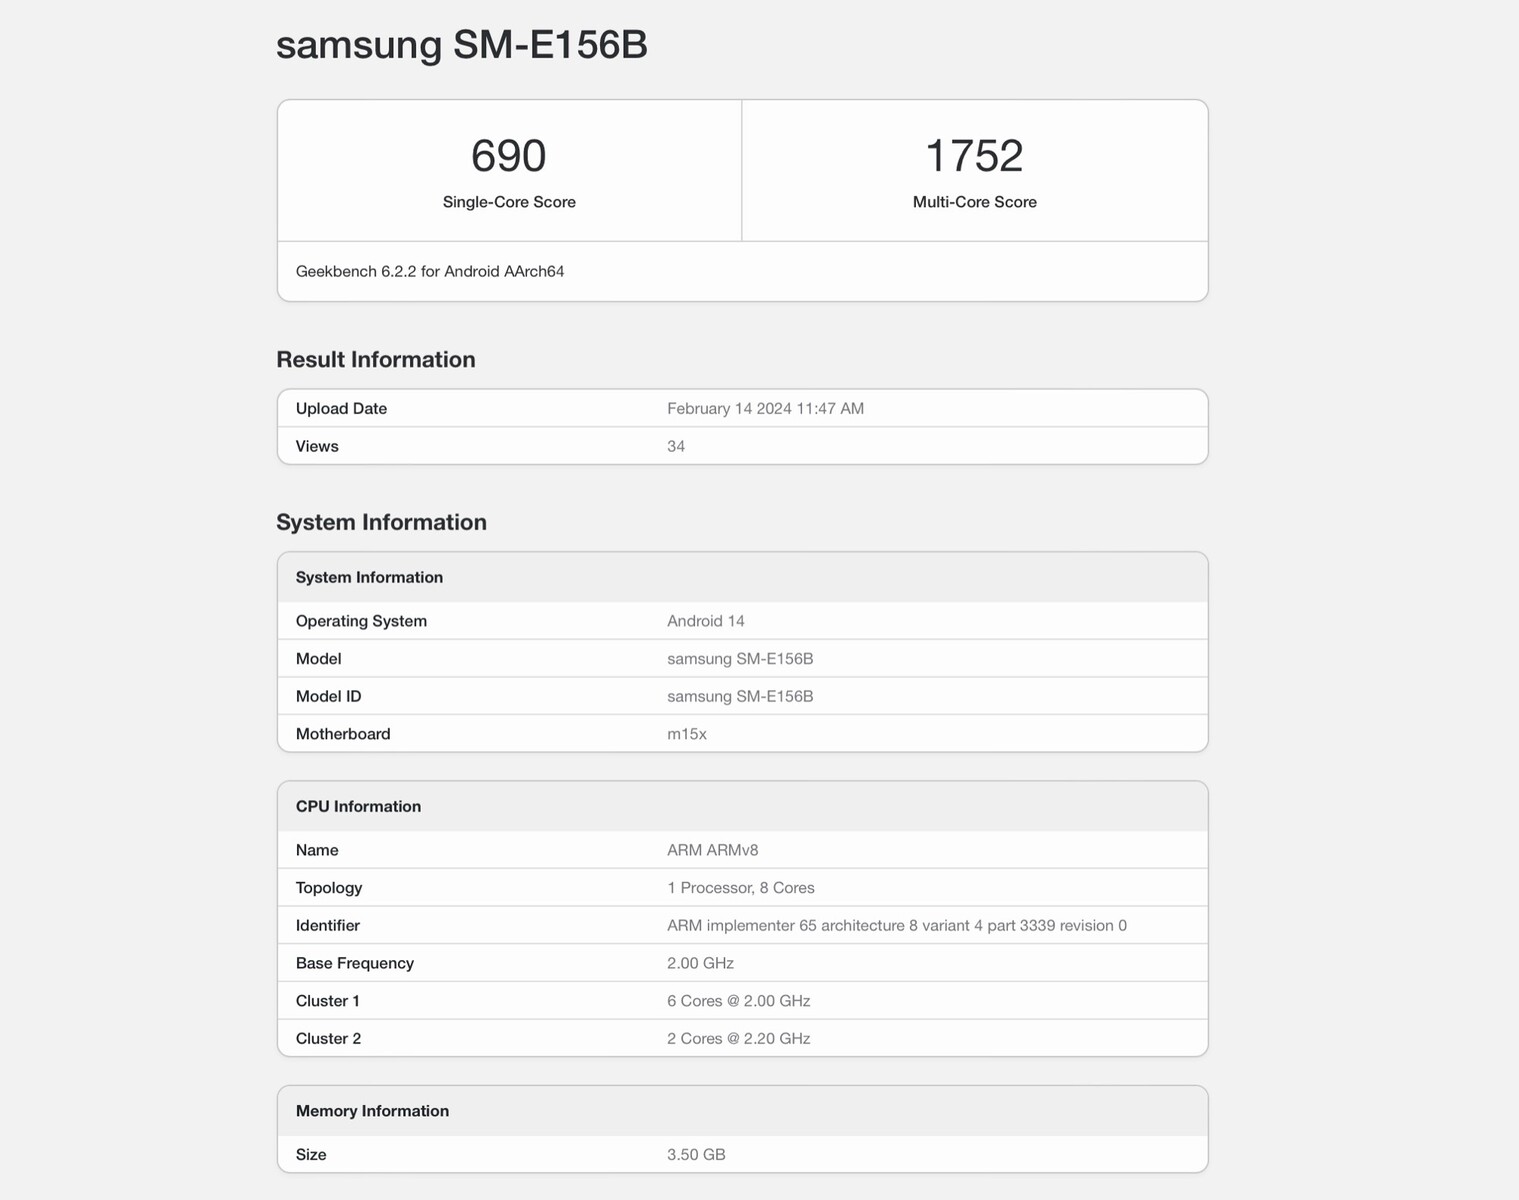Click the Geekbench 6.2.2 for Android AArch64 text
The width and height of the screenshot is (1519, 1200).
pyautogui.click(x=430, y=271)
